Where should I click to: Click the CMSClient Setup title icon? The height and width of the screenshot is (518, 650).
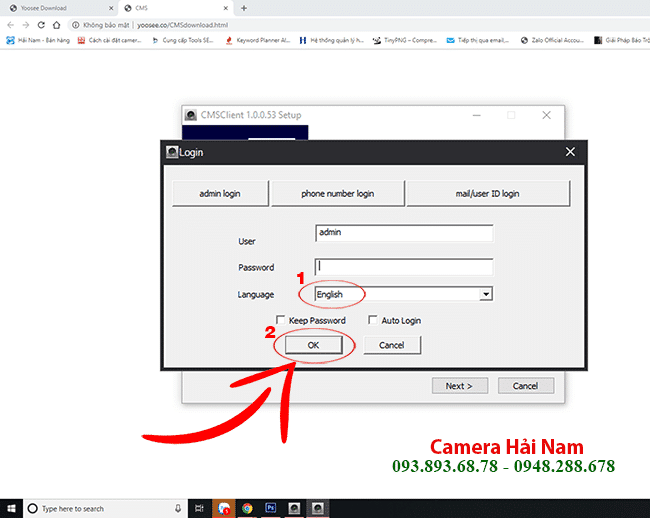tap(191, 115)
